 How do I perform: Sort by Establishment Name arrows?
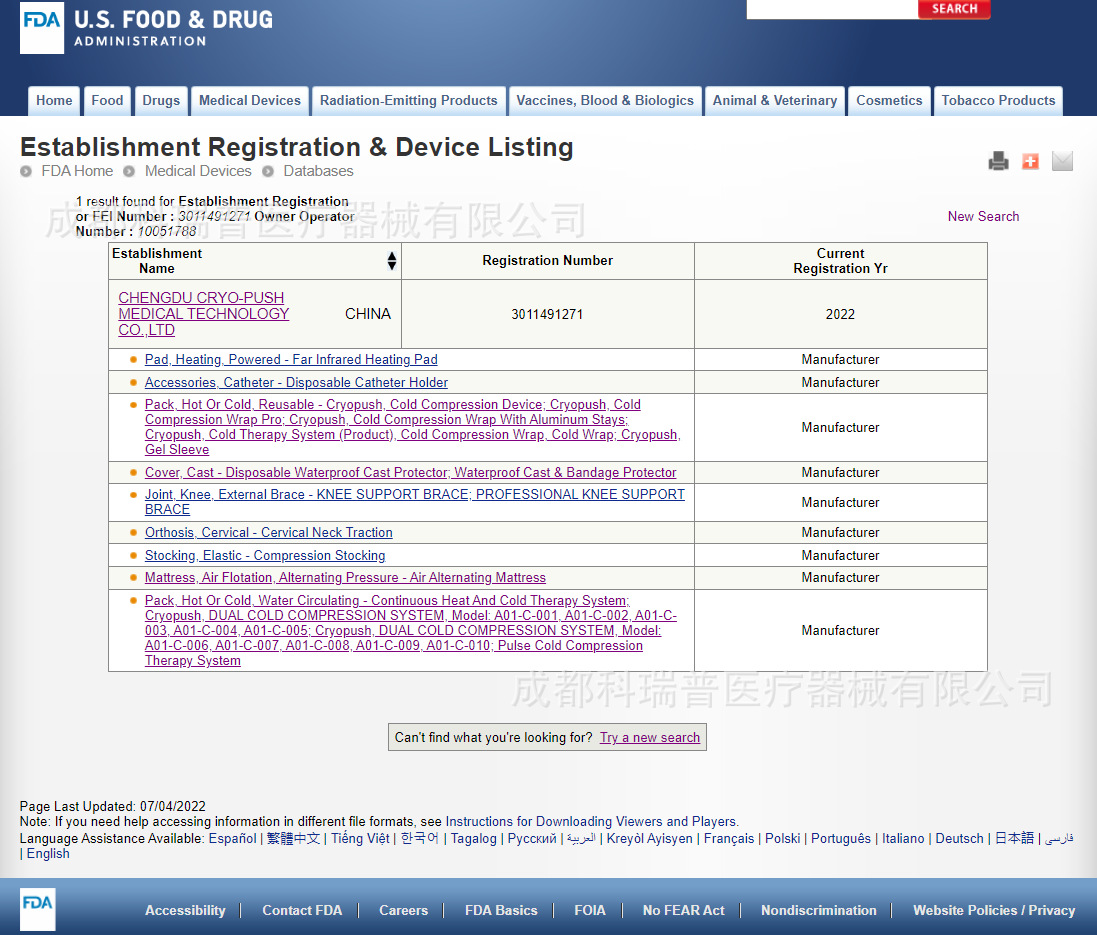[392, 261]
